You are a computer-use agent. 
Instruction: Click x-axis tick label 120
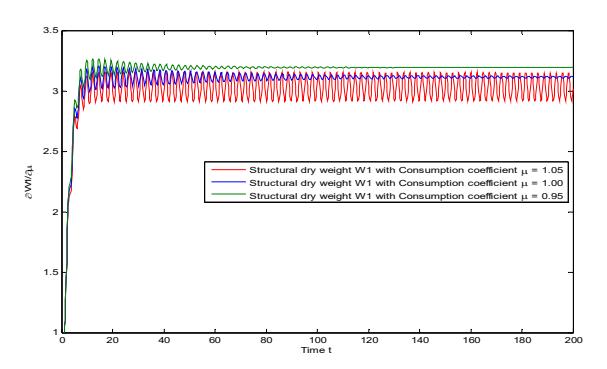point(369,340)
